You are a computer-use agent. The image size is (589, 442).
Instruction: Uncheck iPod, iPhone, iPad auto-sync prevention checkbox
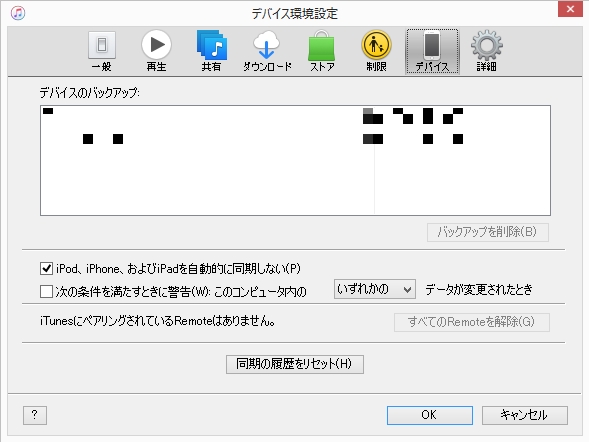pyautogui.click(x=46, y=269)
